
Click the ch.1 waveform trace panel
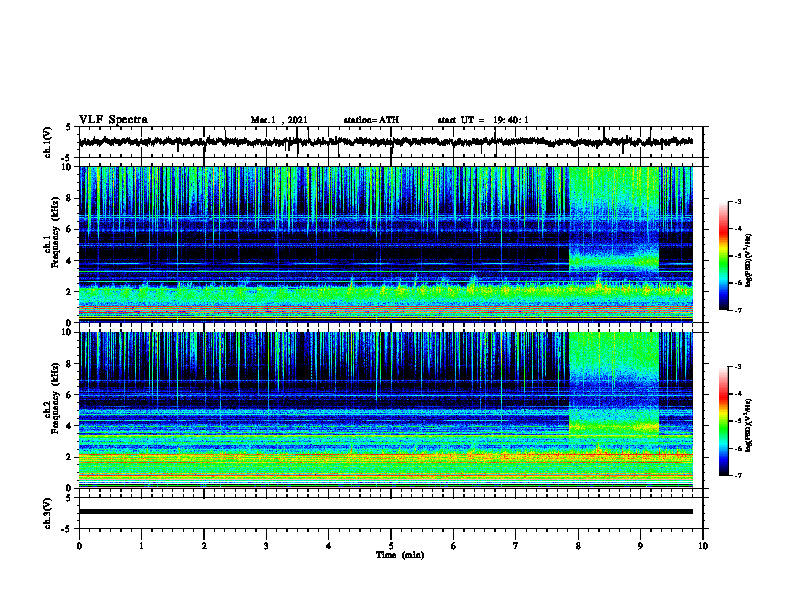point(391,142)
